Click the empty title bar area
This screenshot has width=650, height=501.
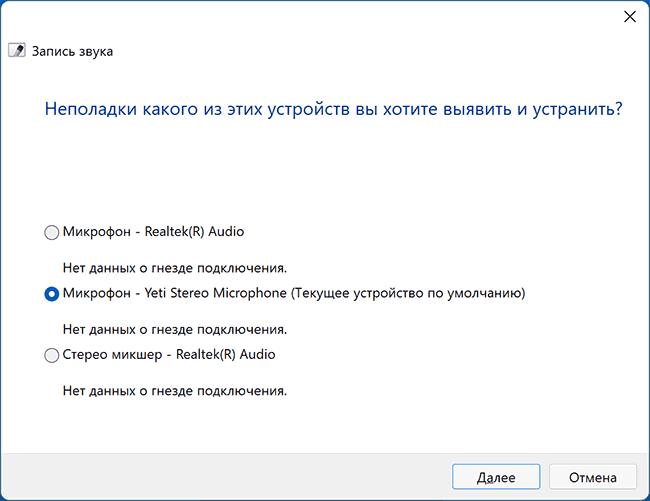[x=300, y=17]
